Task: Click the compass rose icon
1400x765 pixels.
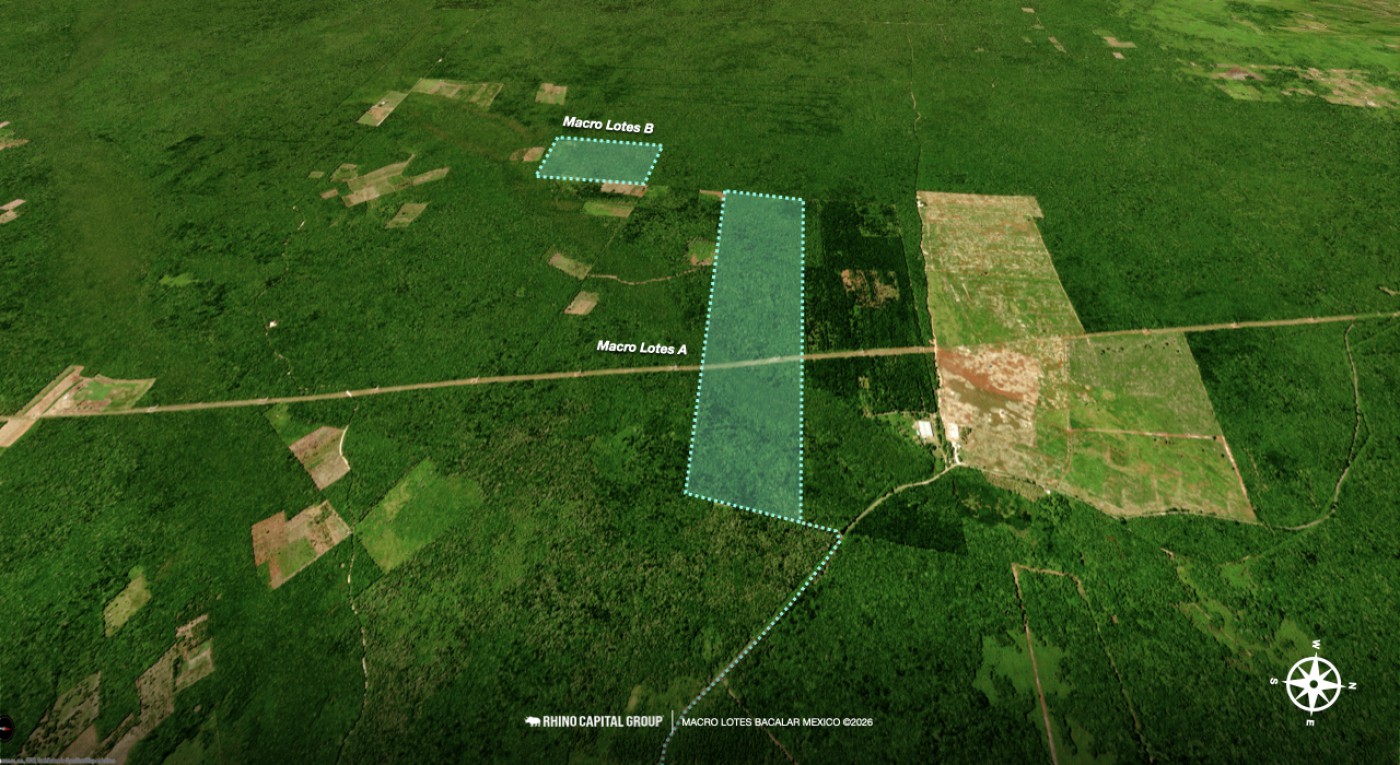Action: (1313, 684)
